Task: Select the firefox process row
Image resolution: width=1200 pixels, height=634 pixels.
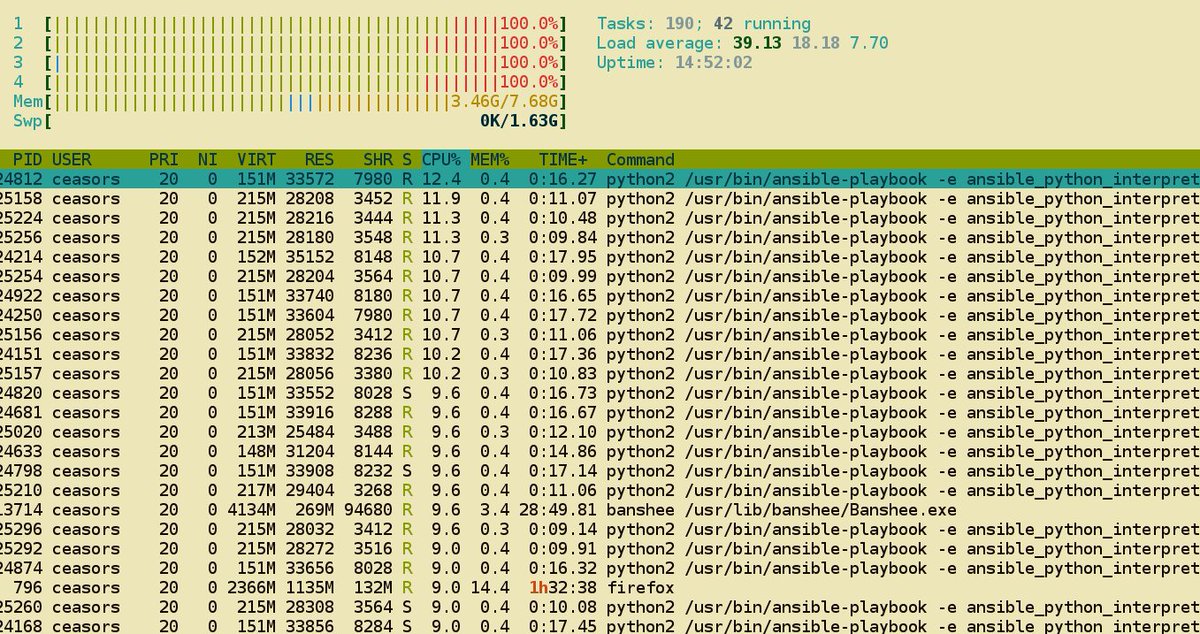Action: 600,588
